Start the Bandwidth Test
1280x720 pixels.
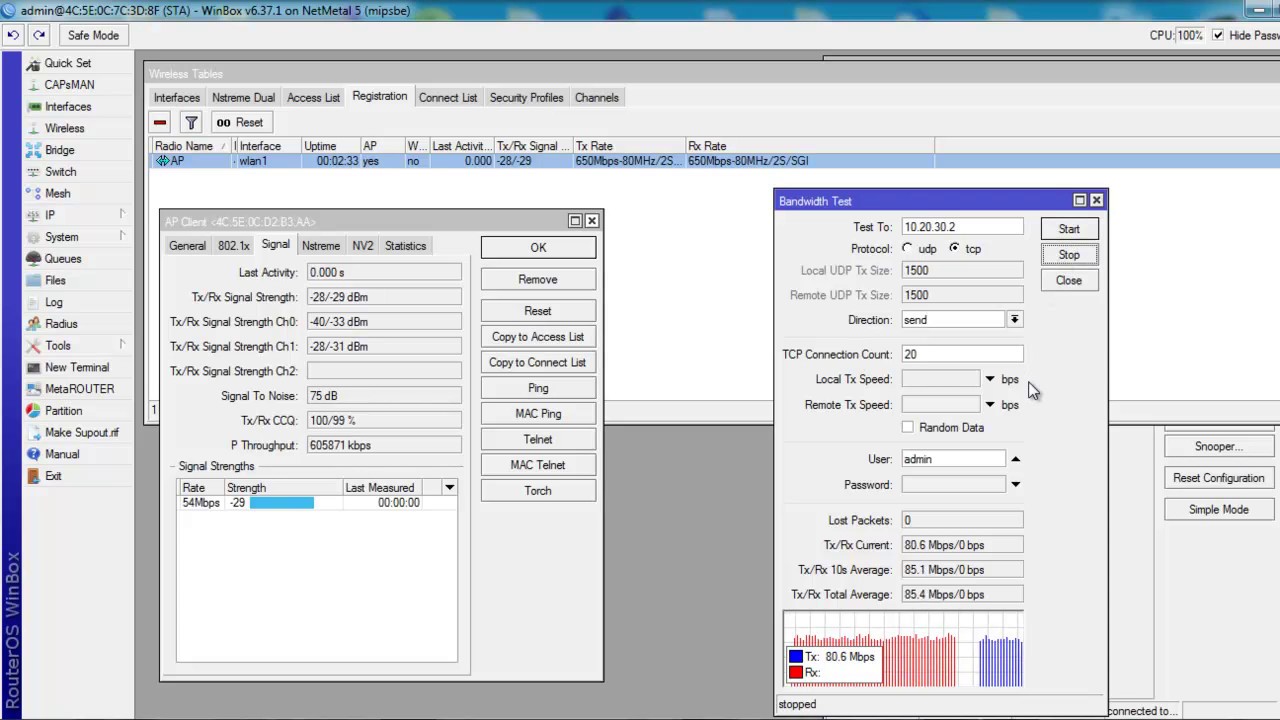pyautogui.click(x=1069, y=229)
